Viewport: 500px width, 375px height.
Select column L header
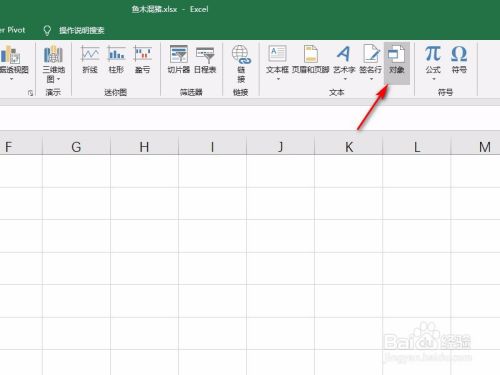click(417, 146)
